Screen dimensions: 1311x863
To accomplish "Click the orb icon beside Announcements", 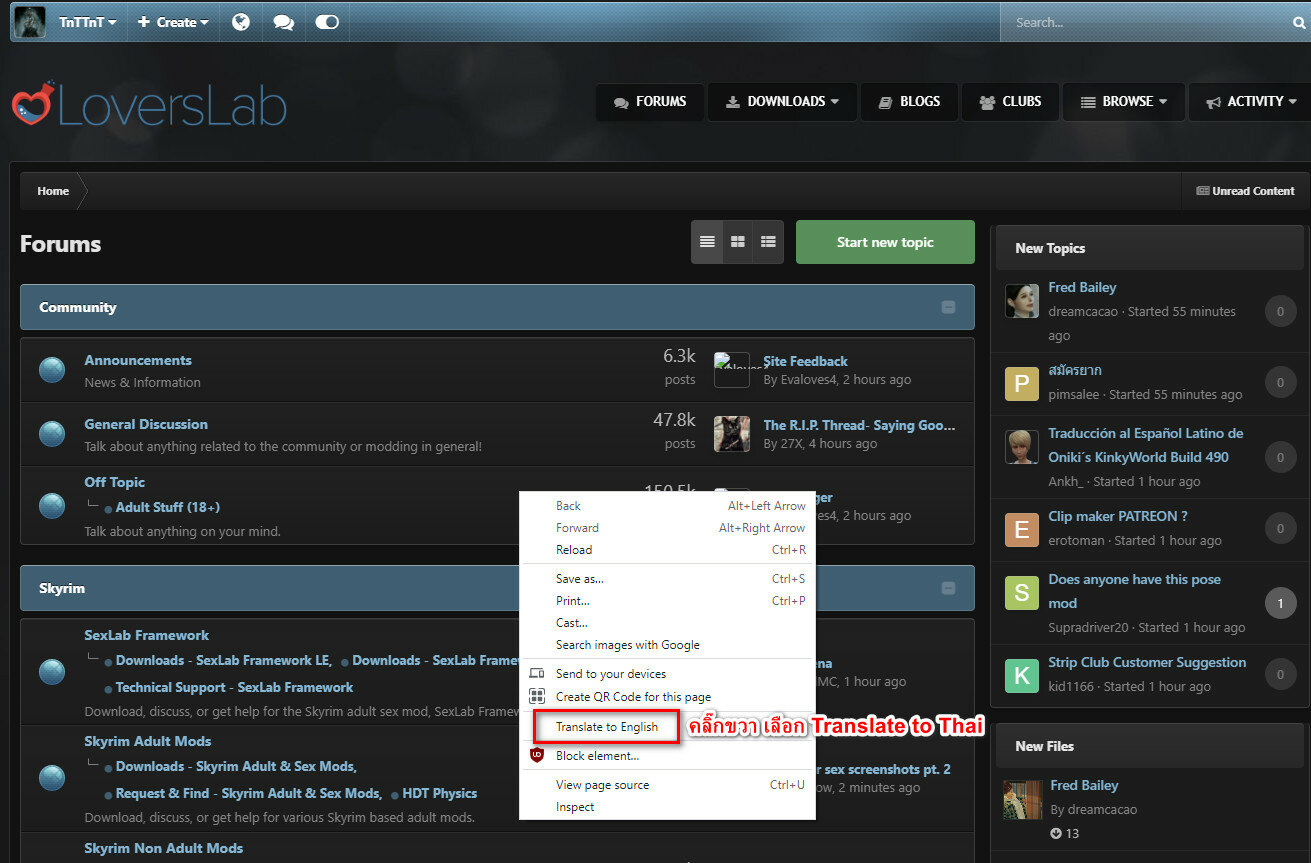I will point(52,370).
